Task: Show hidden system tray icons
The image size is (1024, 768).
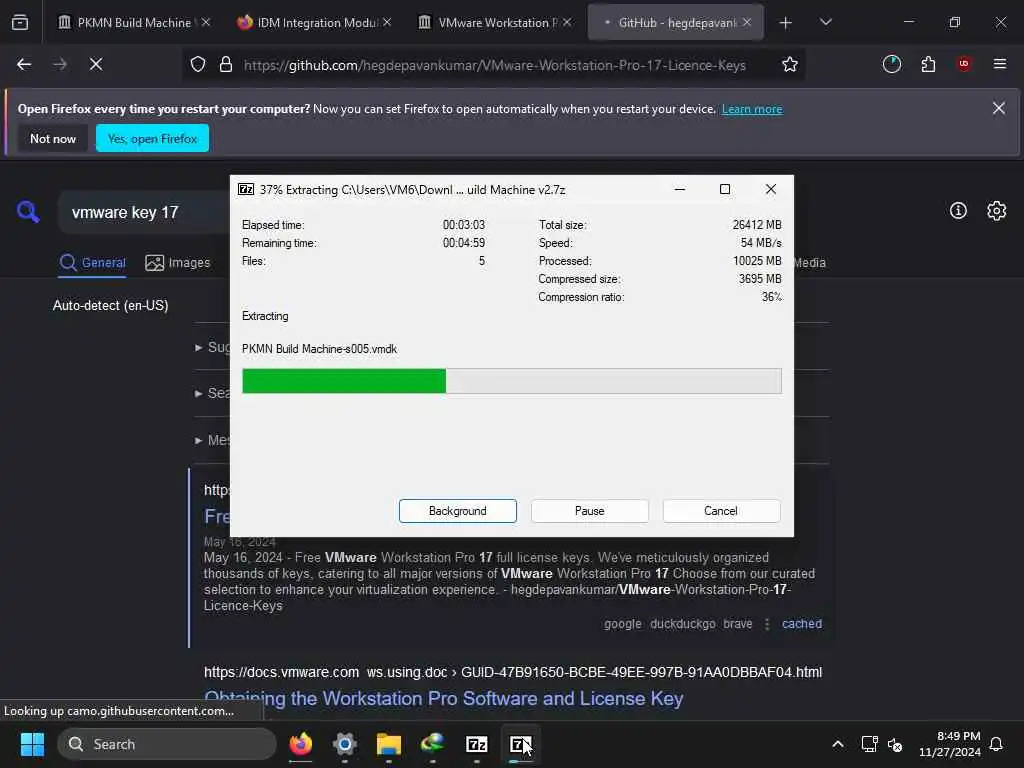Action: [838, 744]
